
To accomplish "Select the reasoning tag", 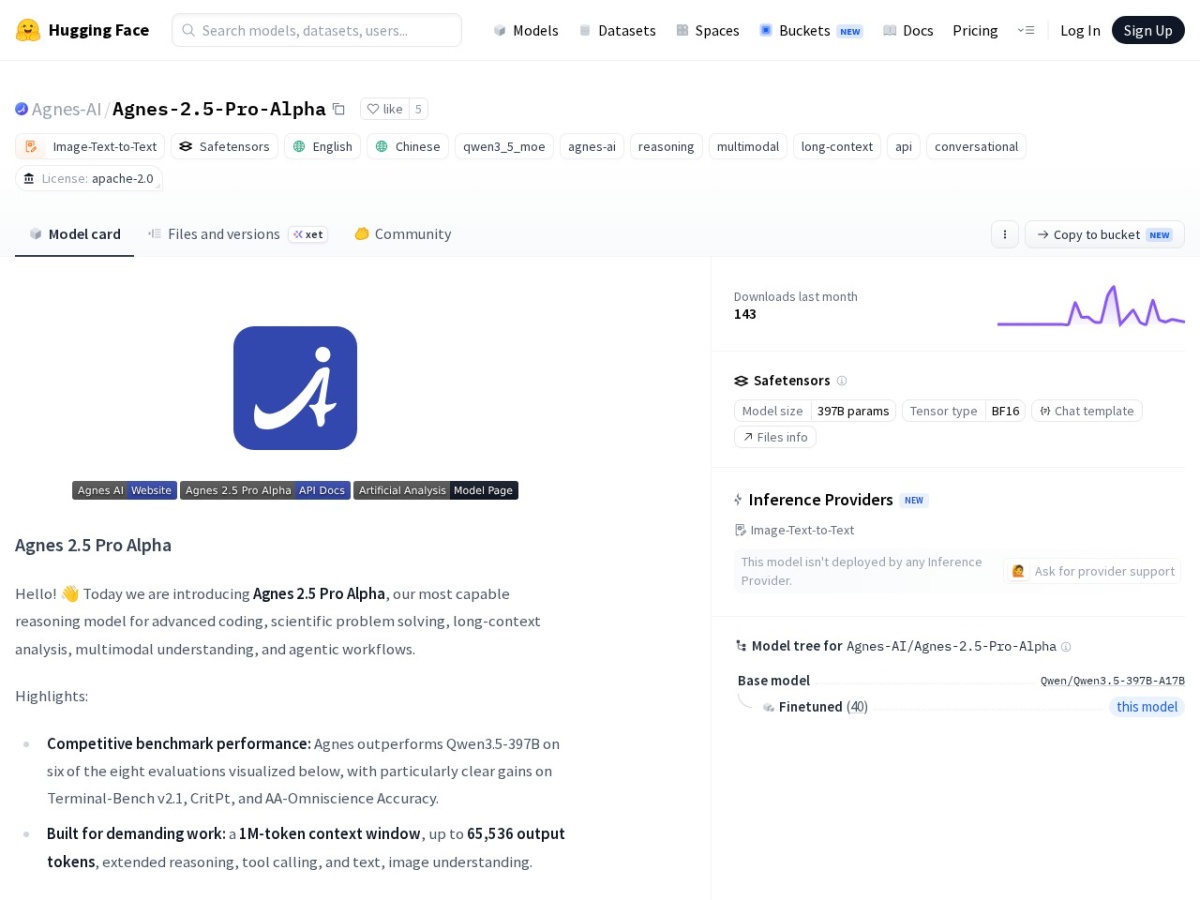I will (666, 147).
